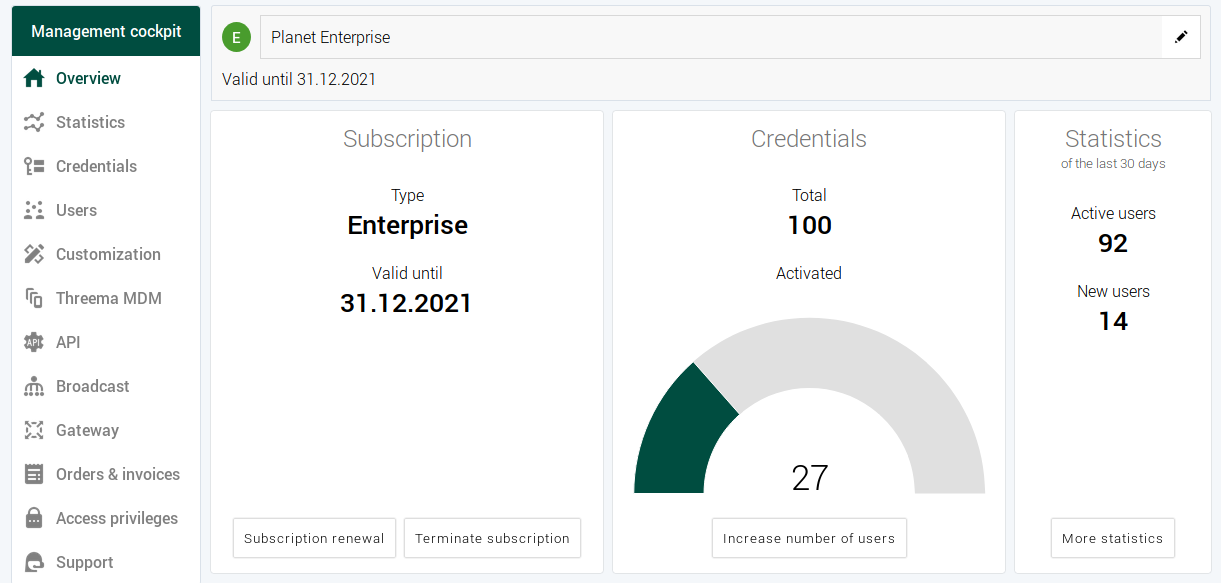
Task: Click 'of the last 30 days' subtitle
Action: [1113, 164]
